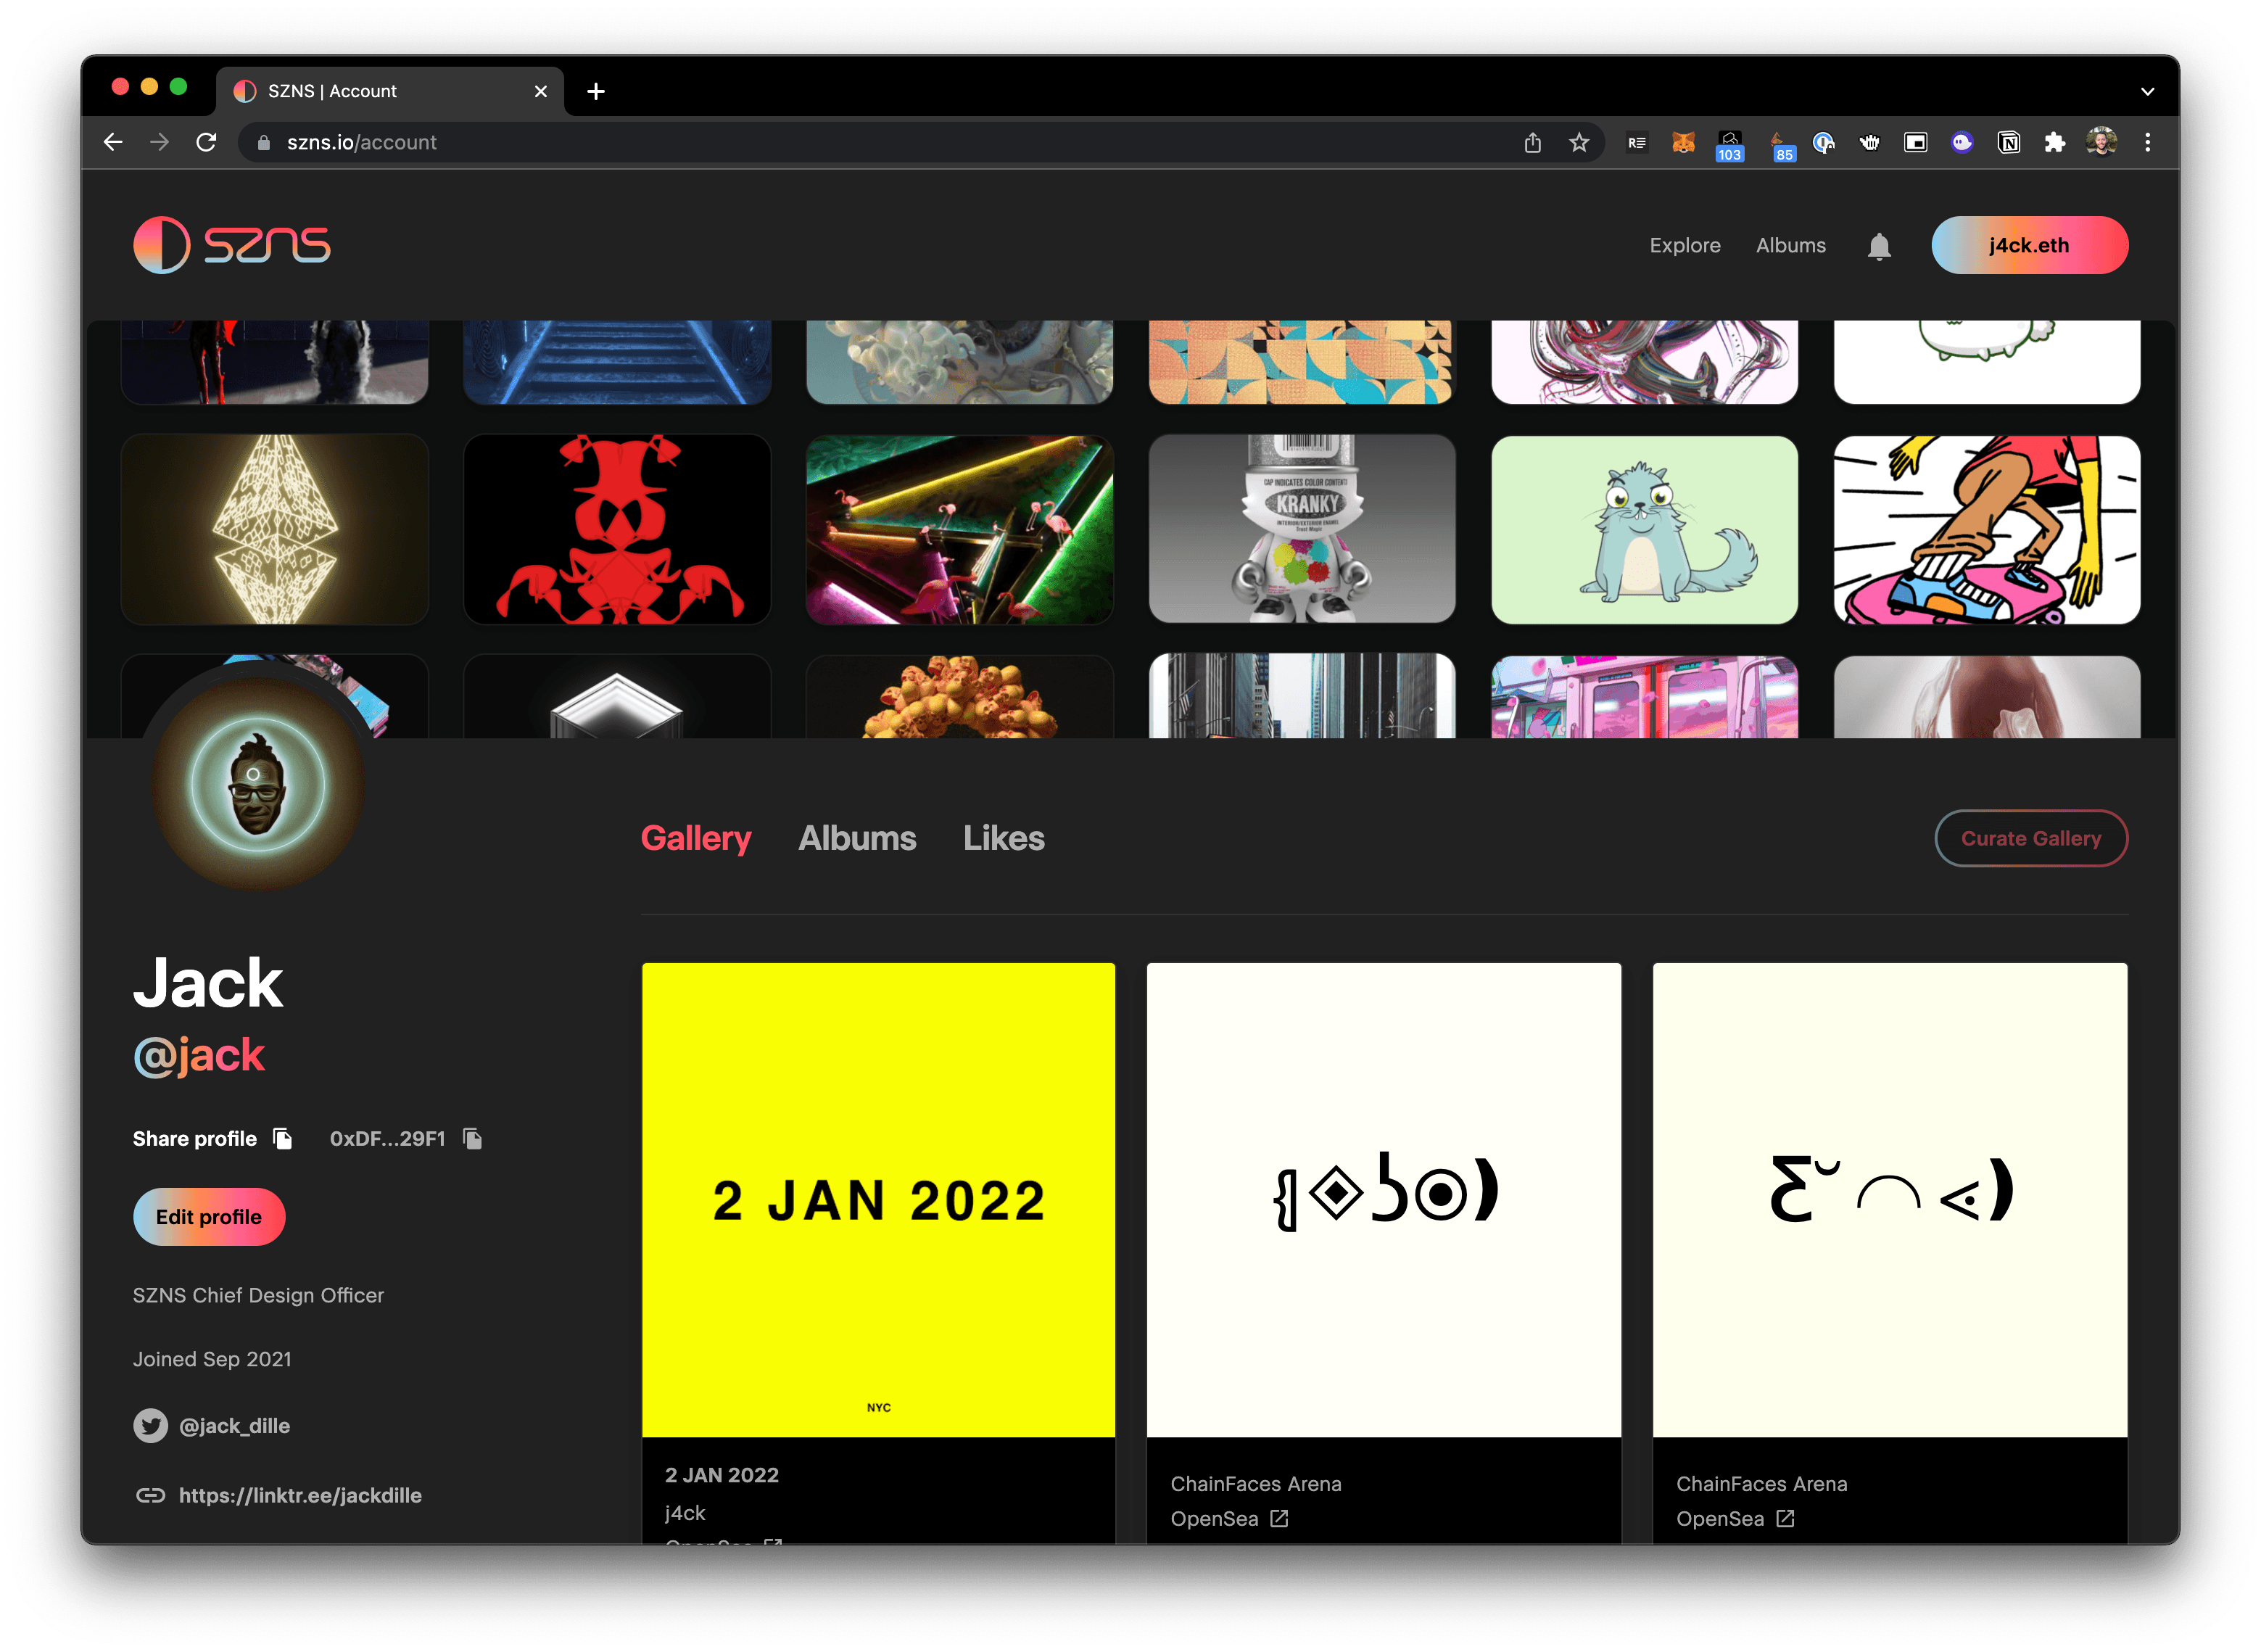The image size is (2261, 1652).
Task: Click the picture-in-picture extension icon
Action: point(1915,142)
